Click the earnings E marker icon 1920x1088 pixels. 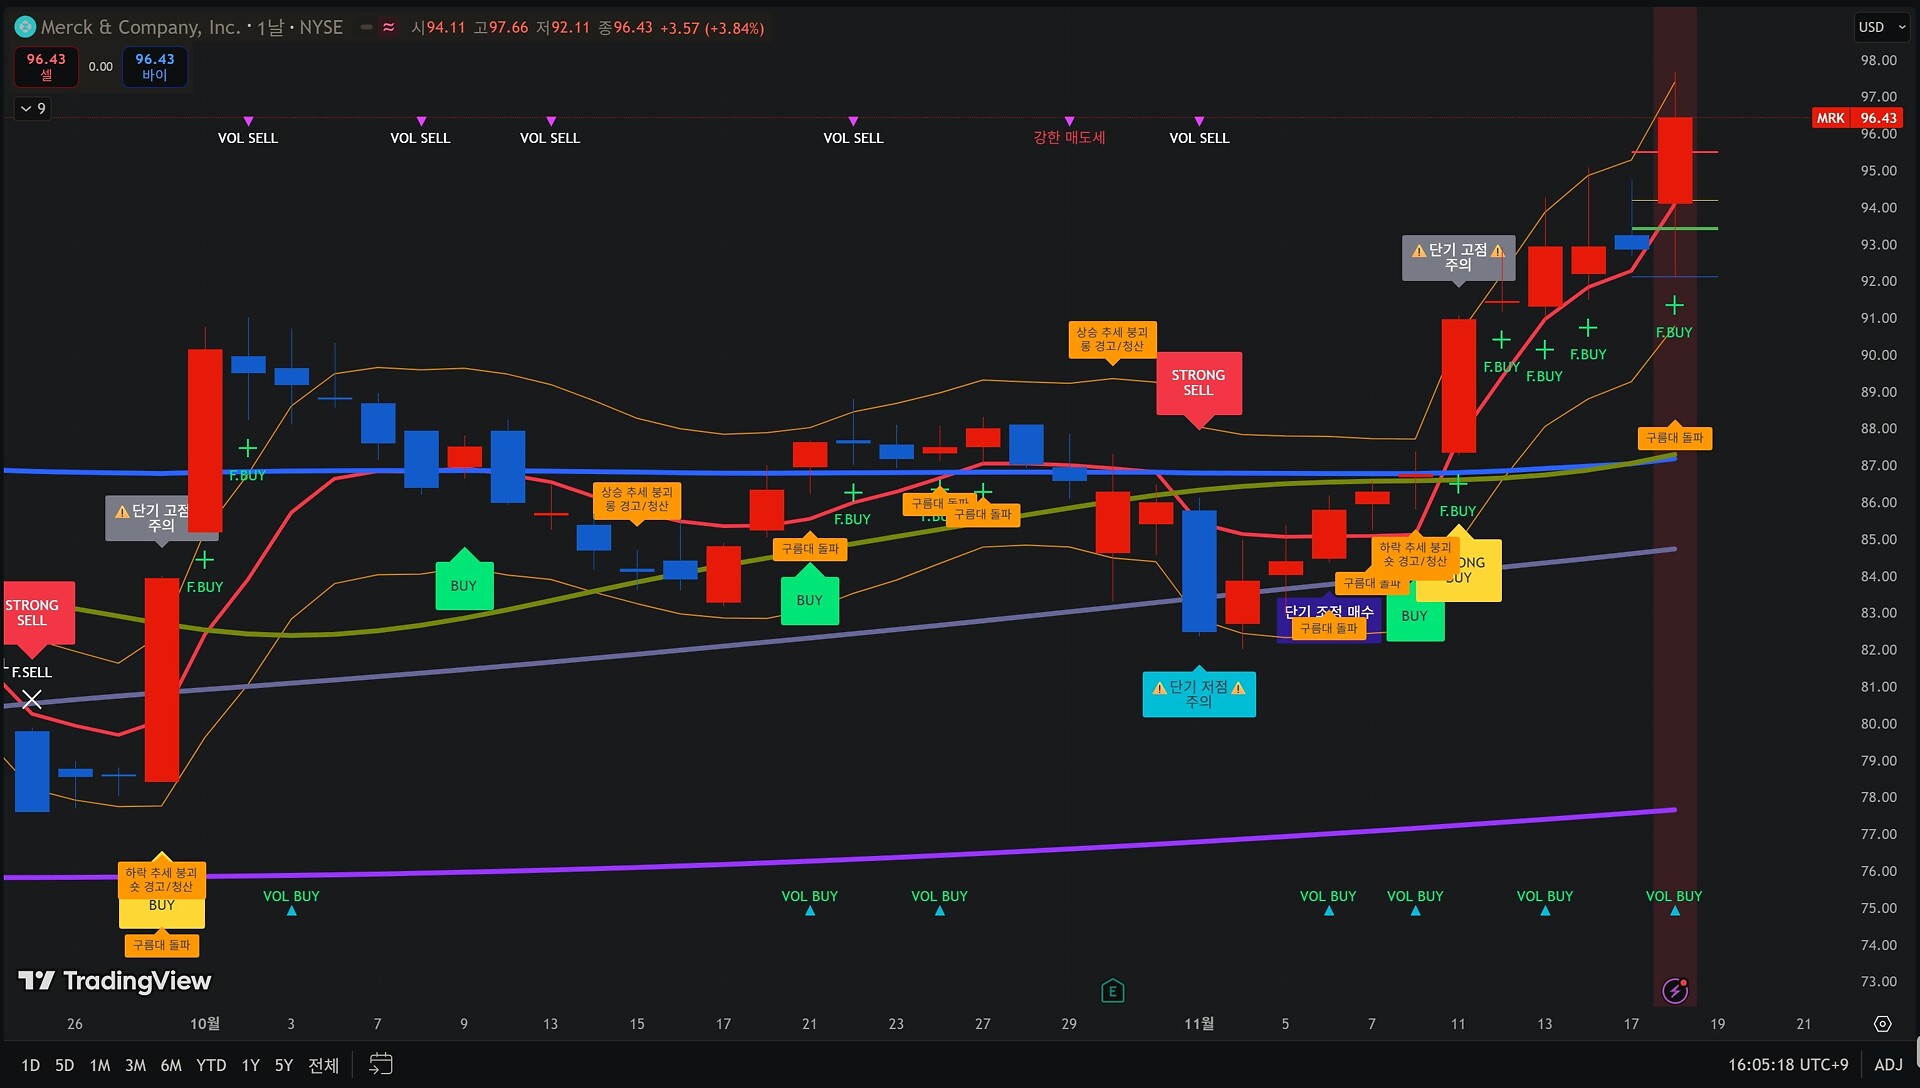pos(1112,991)
